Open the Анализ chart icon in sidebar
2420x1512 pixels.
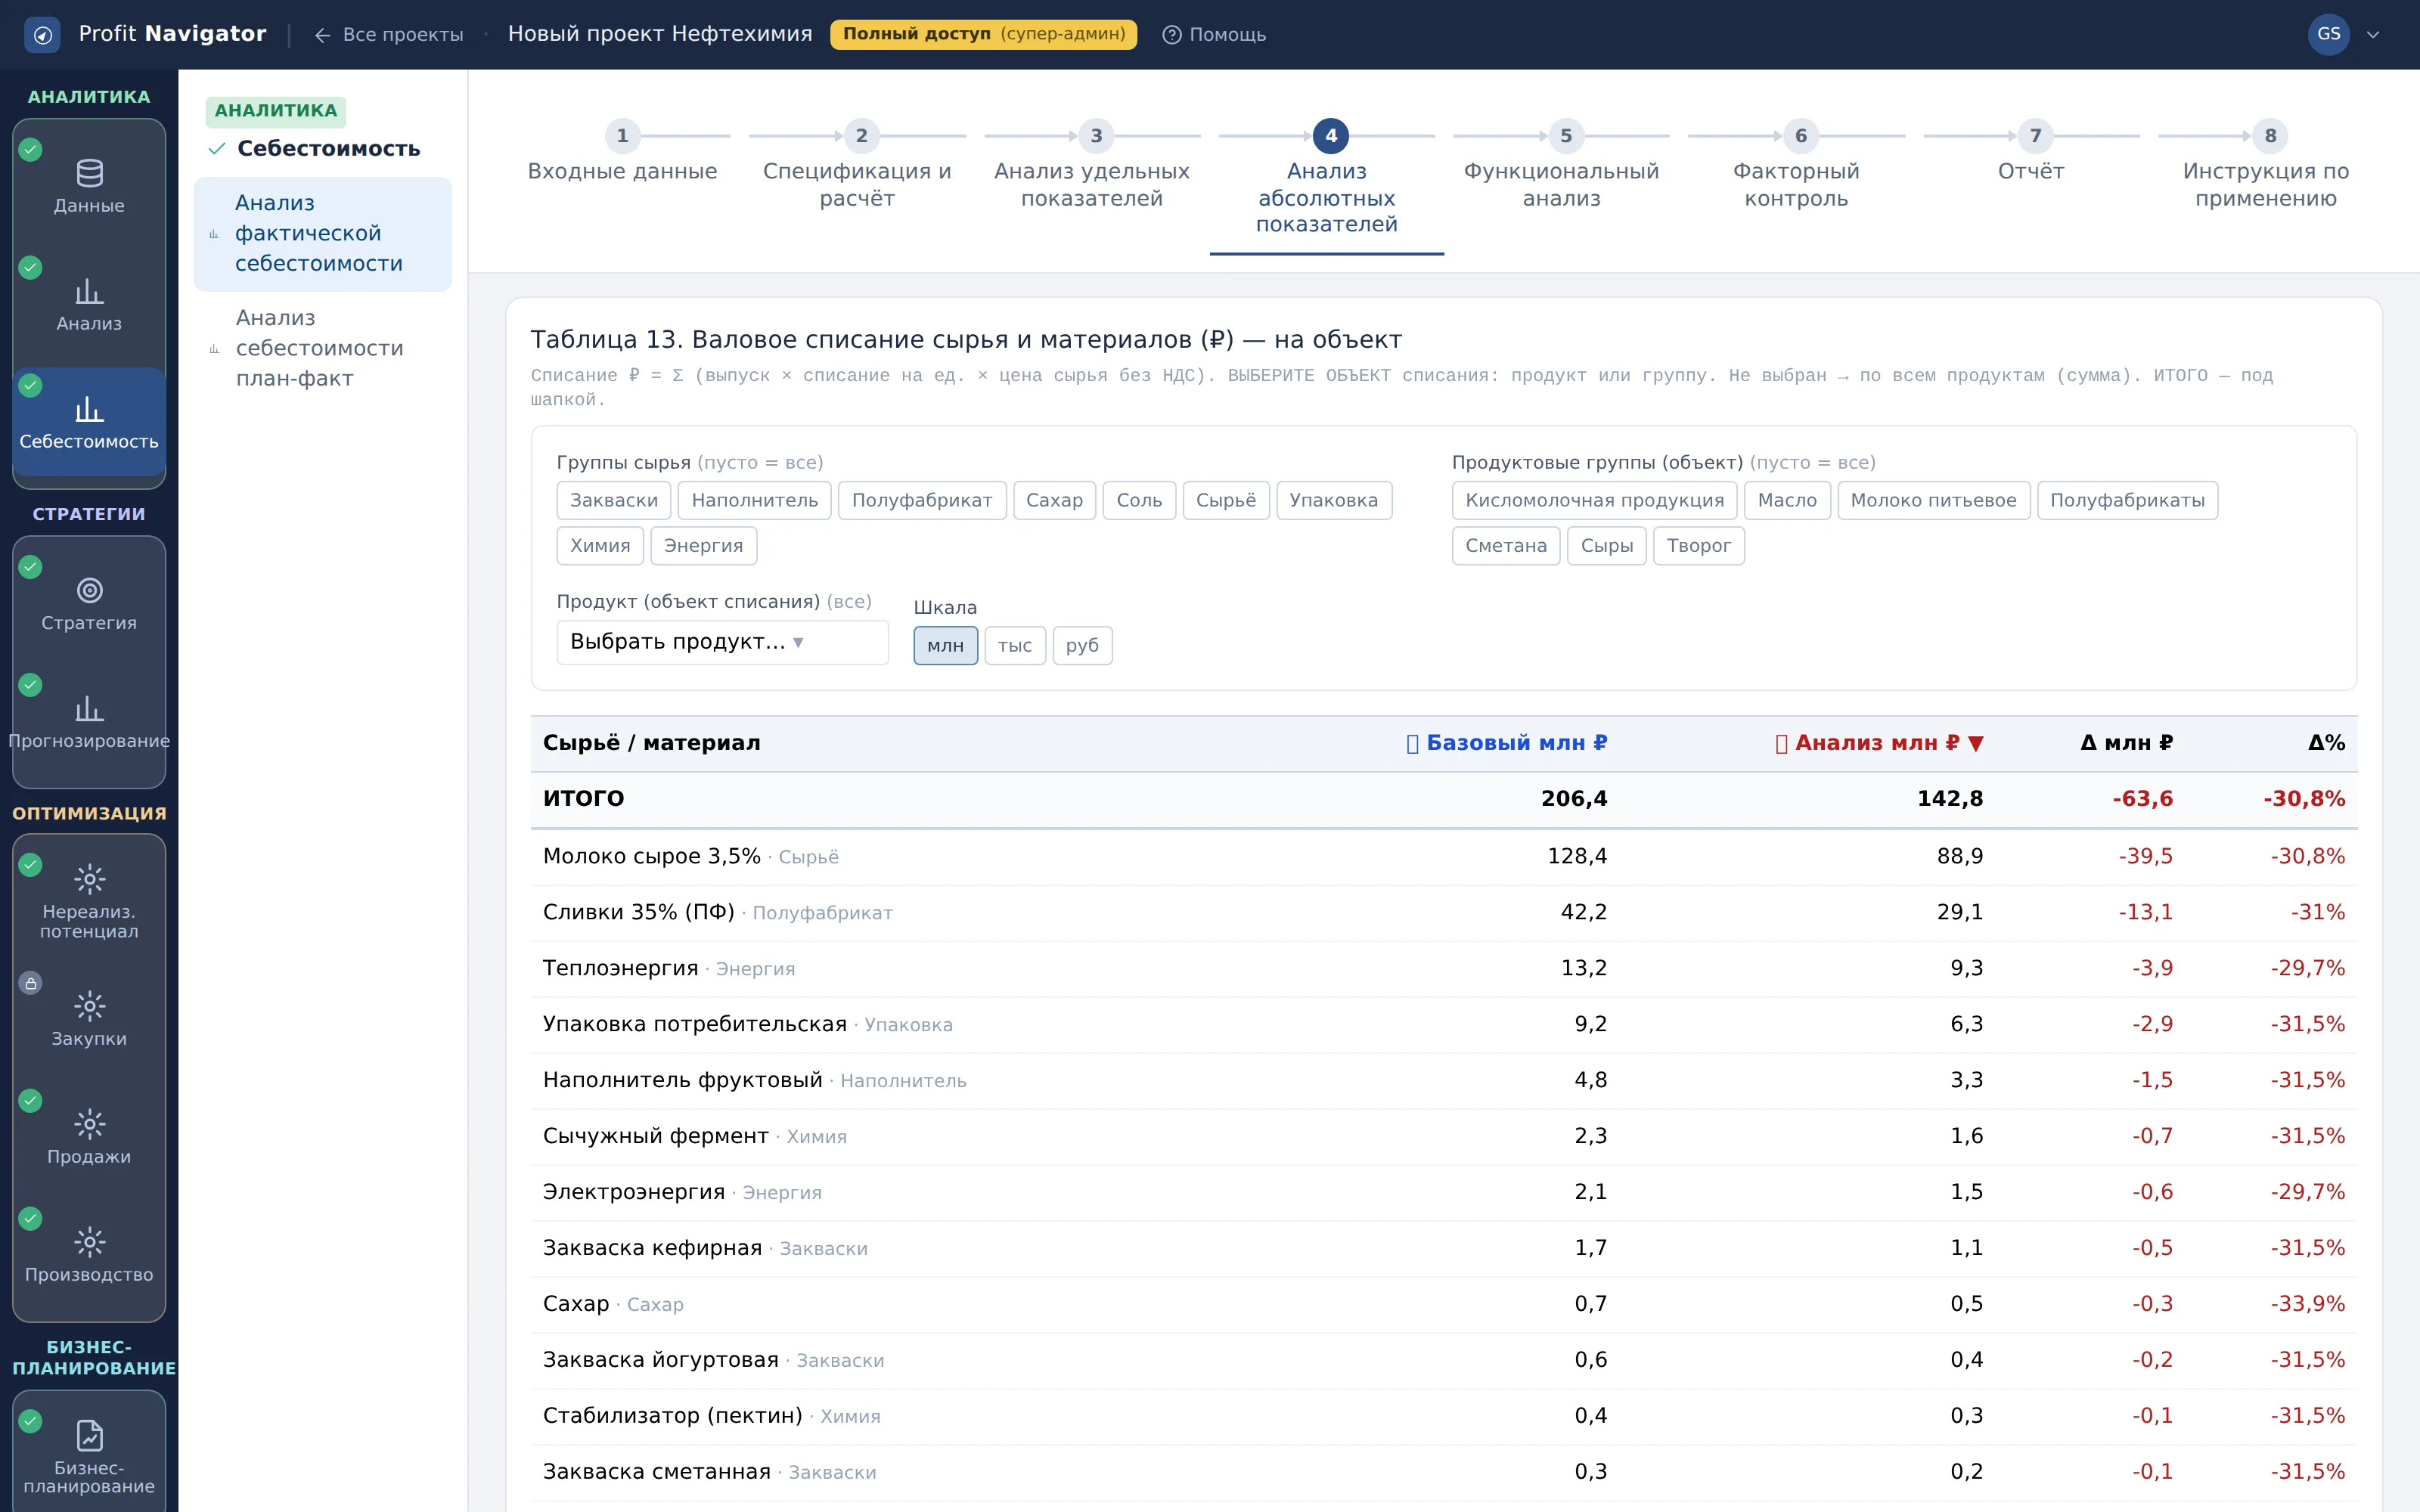[89, 292]
